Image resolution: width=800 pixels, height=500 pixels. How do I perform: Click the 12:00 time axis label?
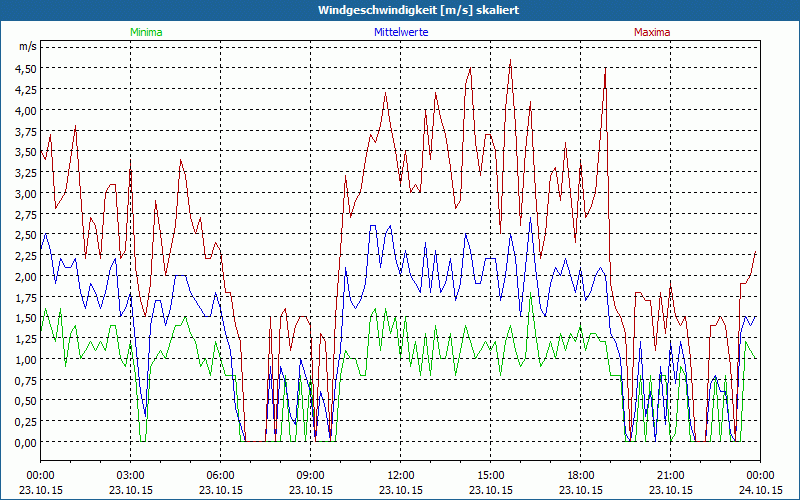point(401,476)
